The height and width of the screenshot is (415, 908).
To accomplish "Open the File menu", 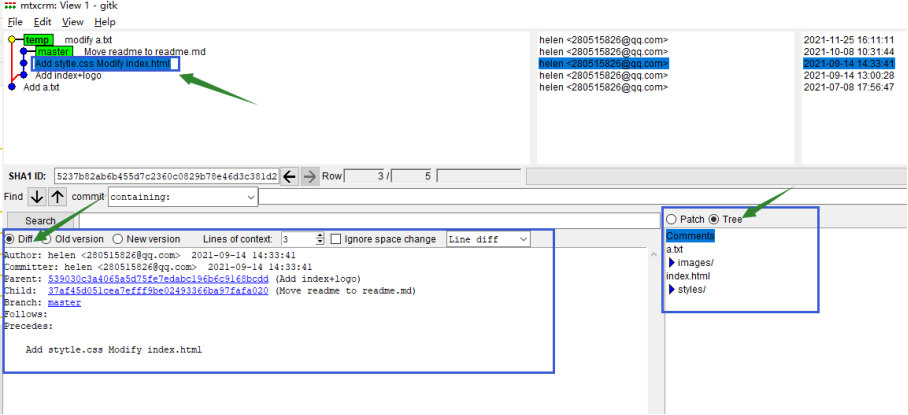I will point(15,22).
